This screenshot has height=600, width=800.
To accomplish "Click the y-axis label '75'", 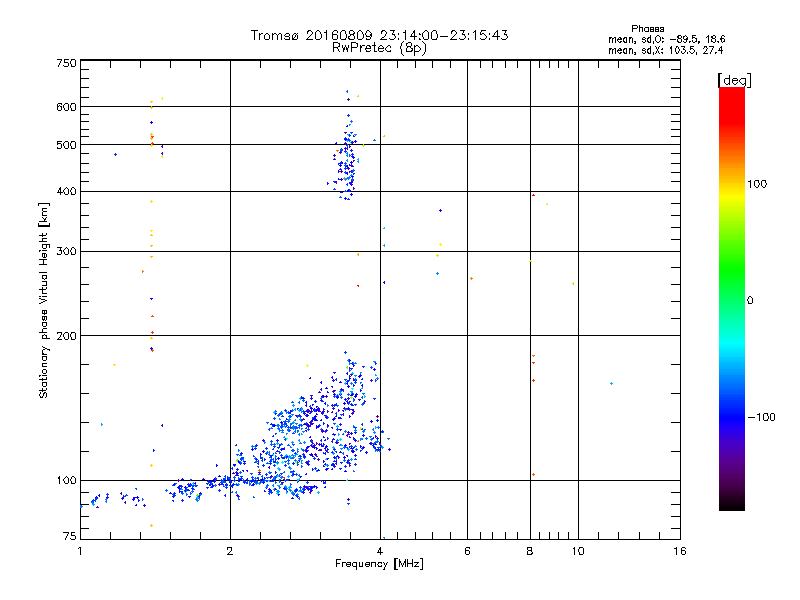I will click(x=70, y=536).
